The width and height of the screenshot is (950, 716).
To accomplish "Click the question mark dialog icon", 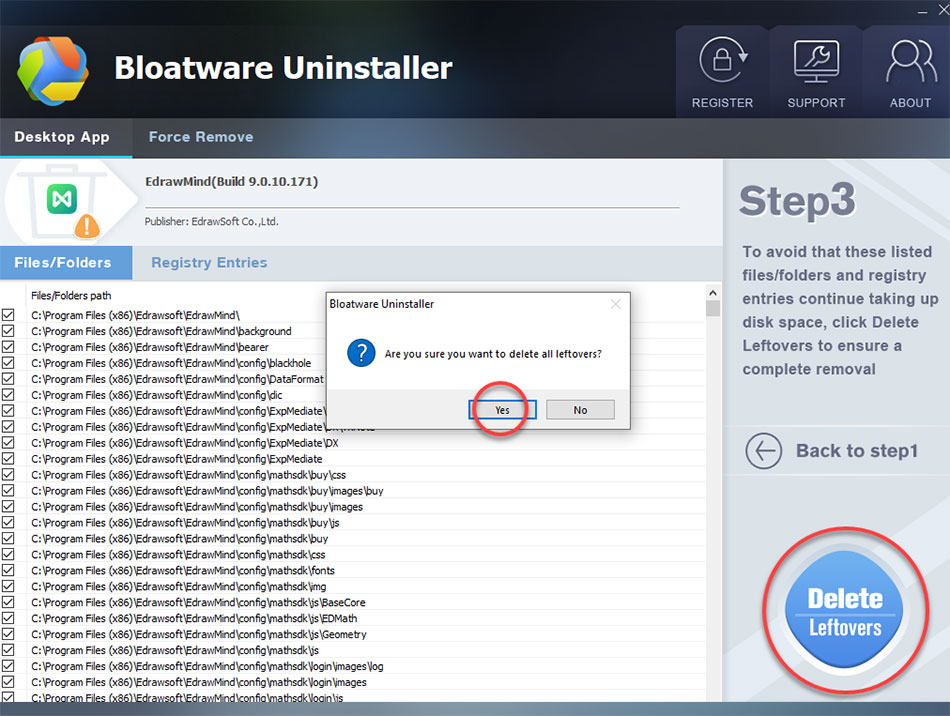I will click(361, 353).
